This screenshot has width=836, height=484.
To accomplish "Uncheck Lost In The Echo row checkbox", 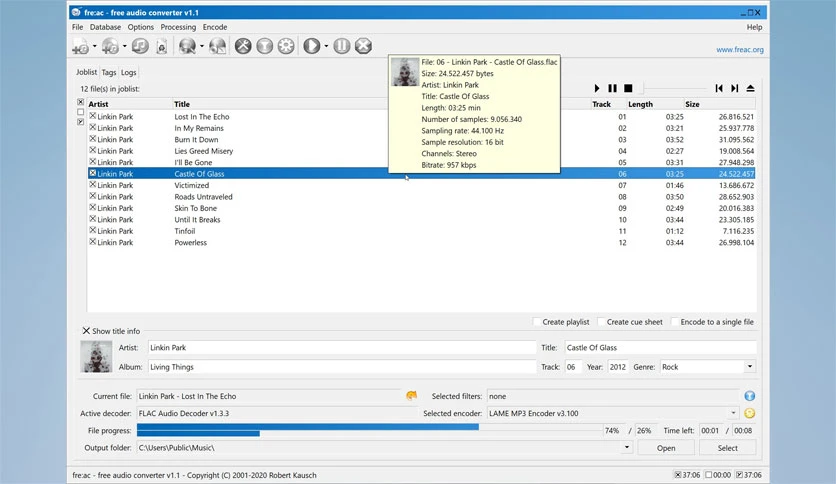I will click(x=92, y=116).
